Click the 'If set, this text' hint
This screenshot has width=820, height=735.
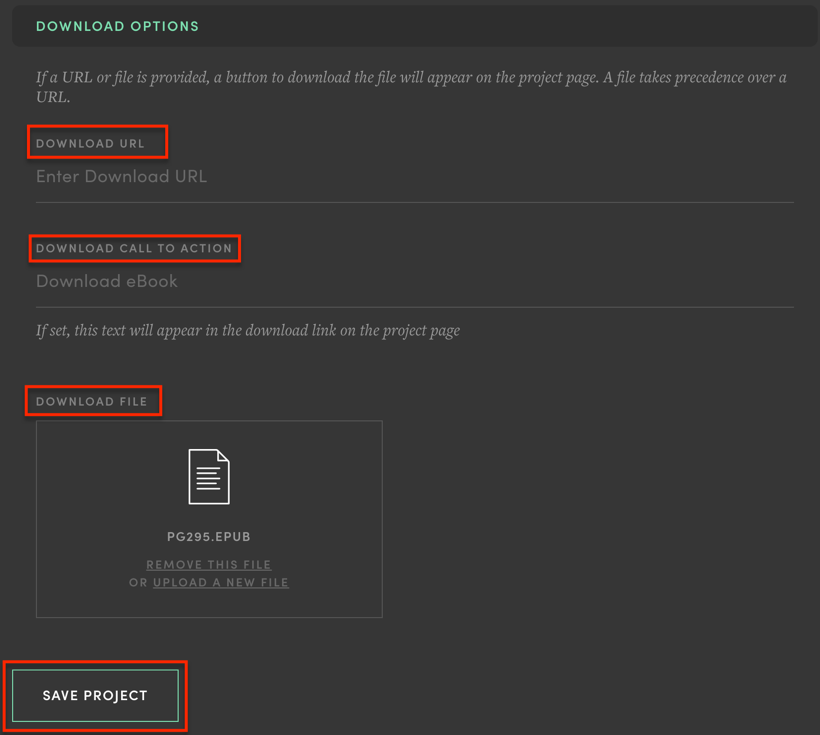(247, 330)
